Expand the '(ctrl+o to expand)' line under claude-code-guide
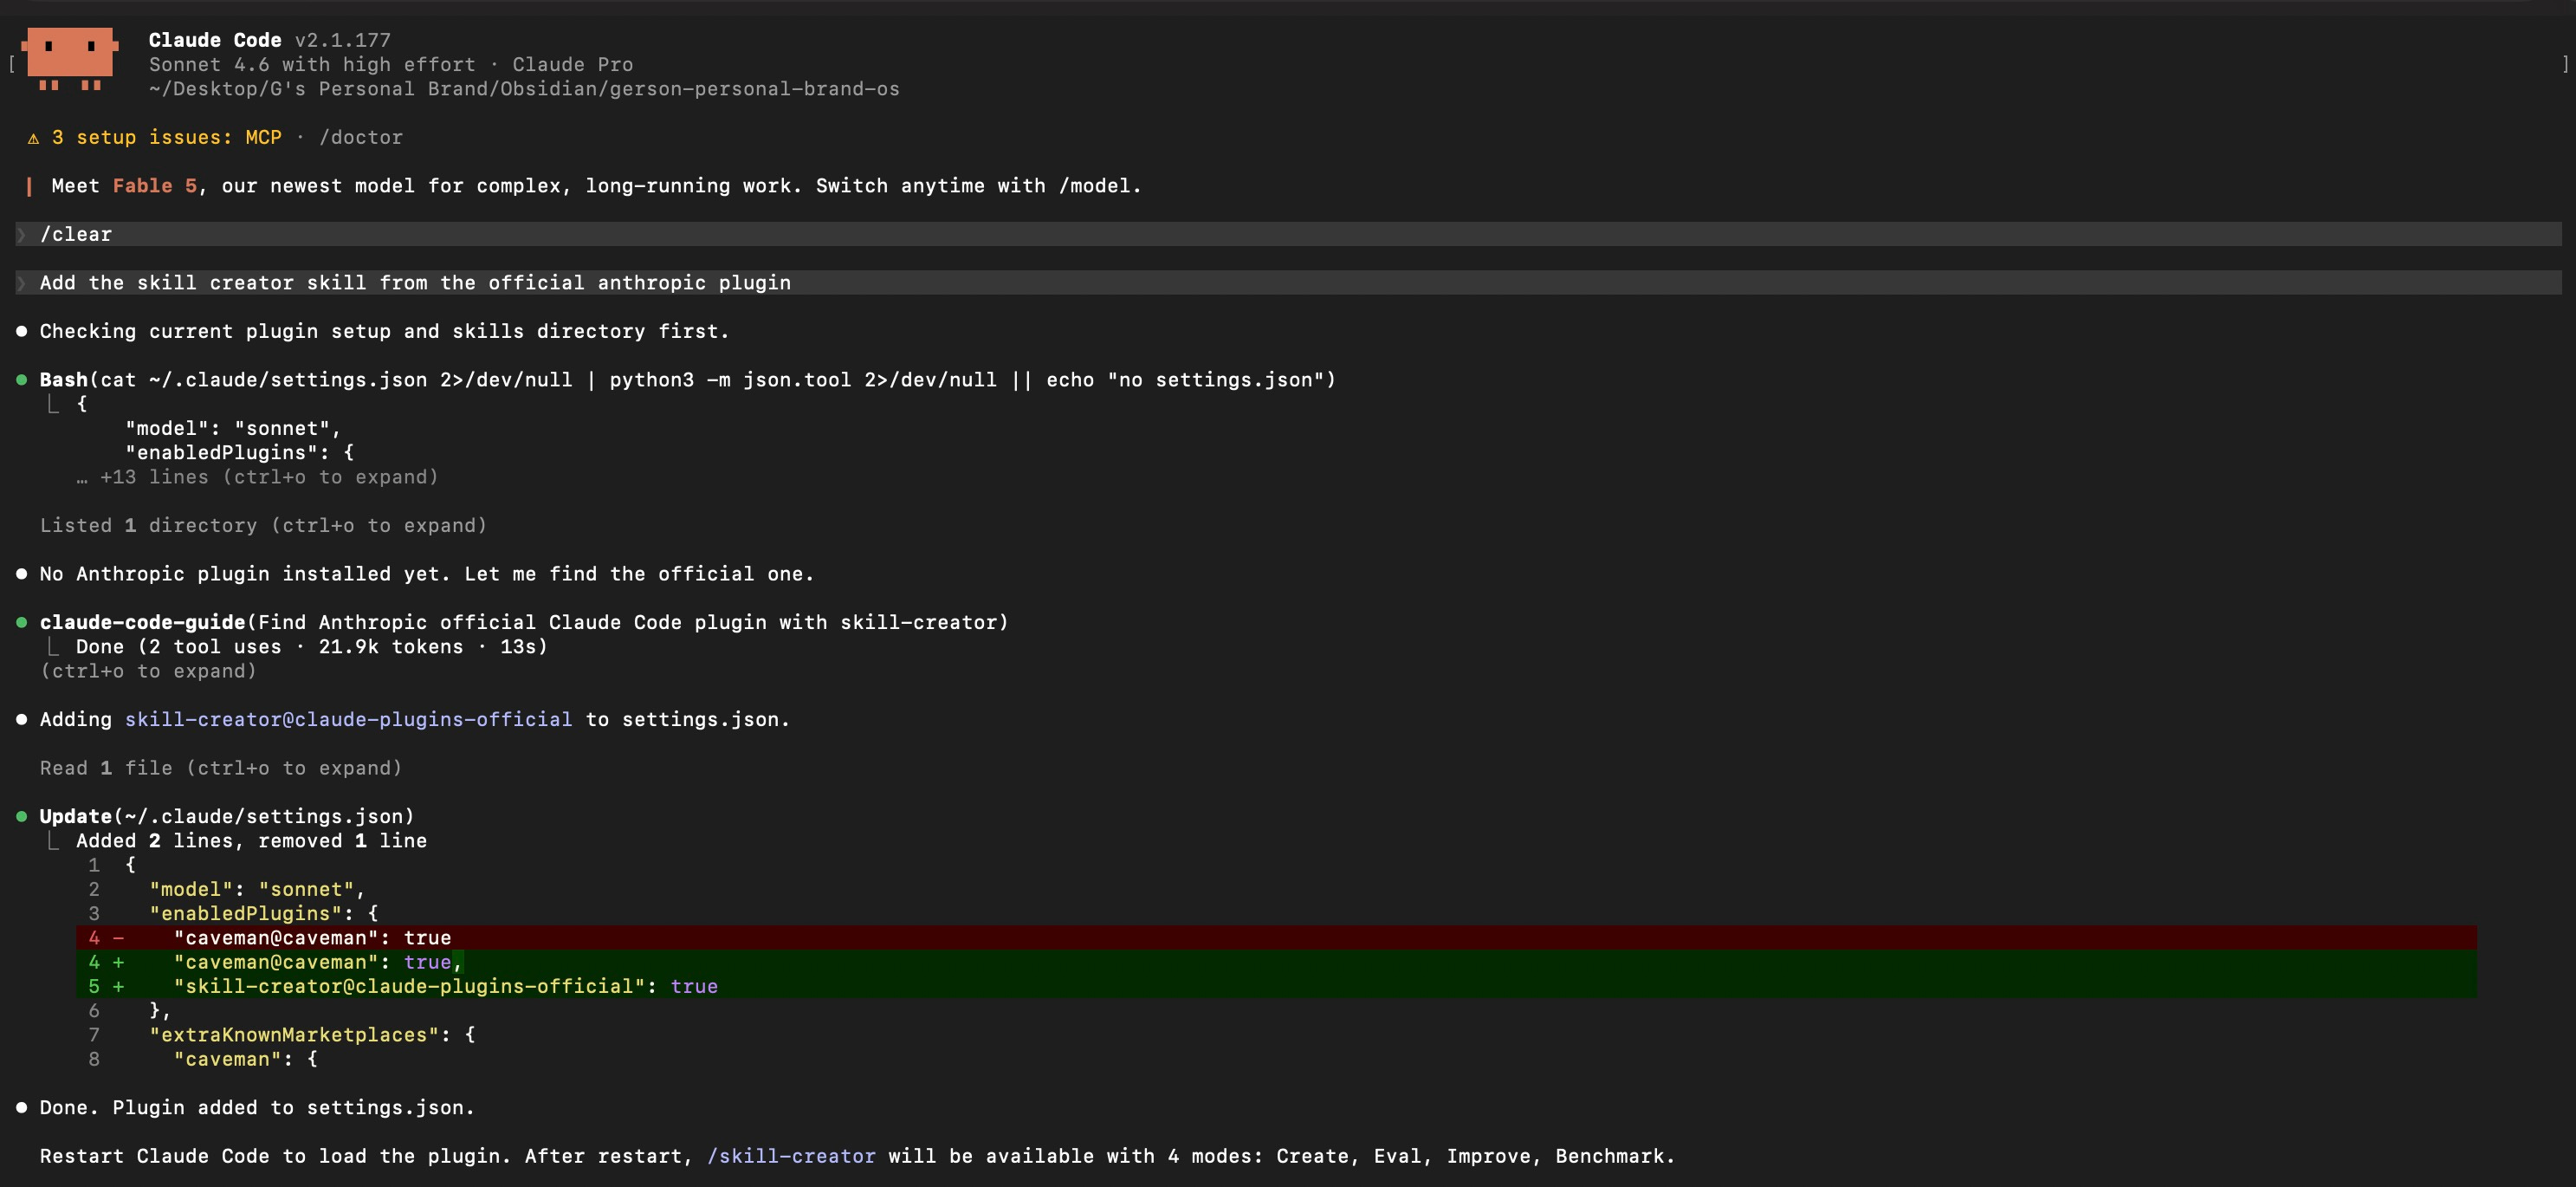Image resolution: width=2576 pixels, height=1187 pixels. [148, 671]
